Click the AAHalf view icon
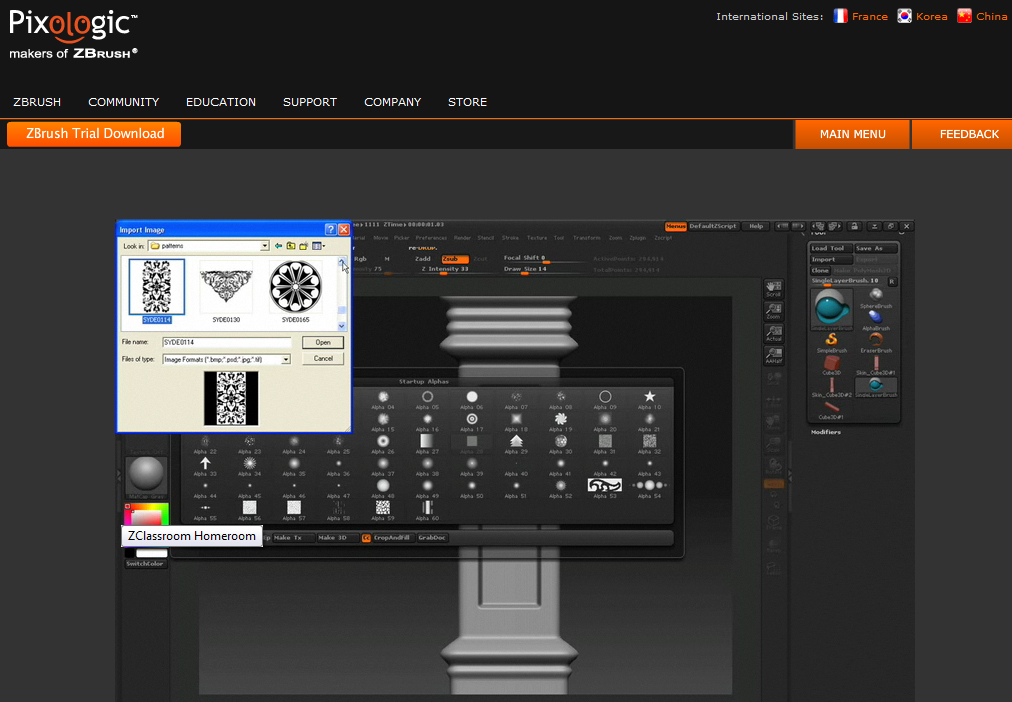The width and height of the screenshot is (1012, 702). pyautogui.click(x=773, y=356)
